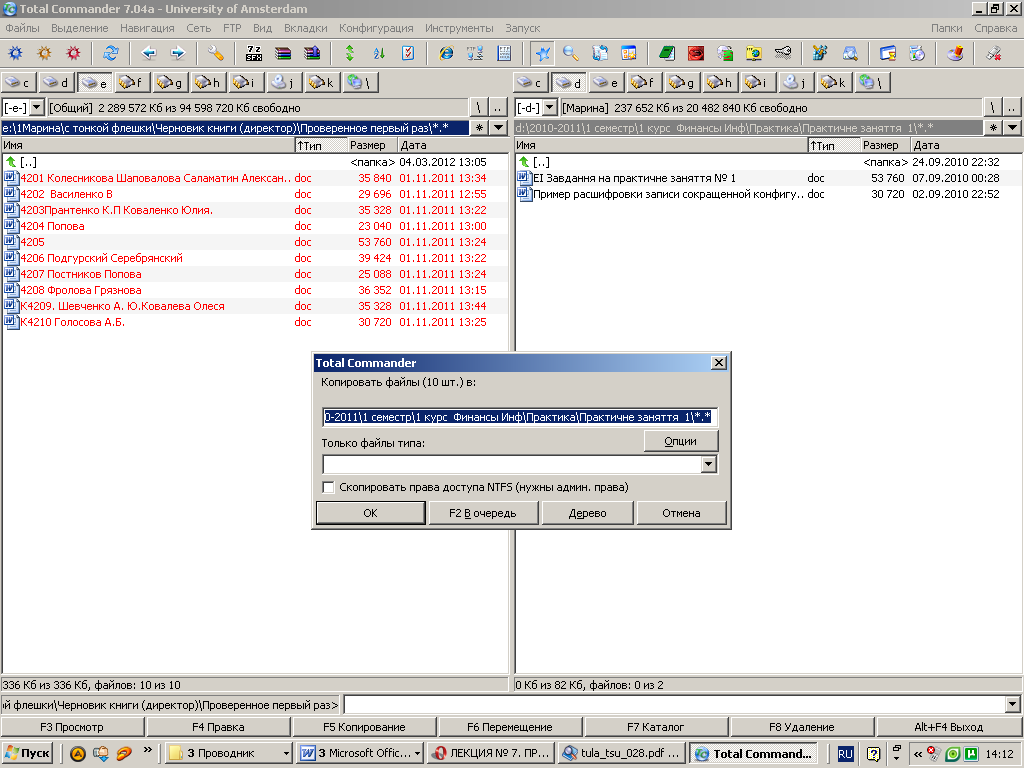Open the Выделение menu

(80, 28)
